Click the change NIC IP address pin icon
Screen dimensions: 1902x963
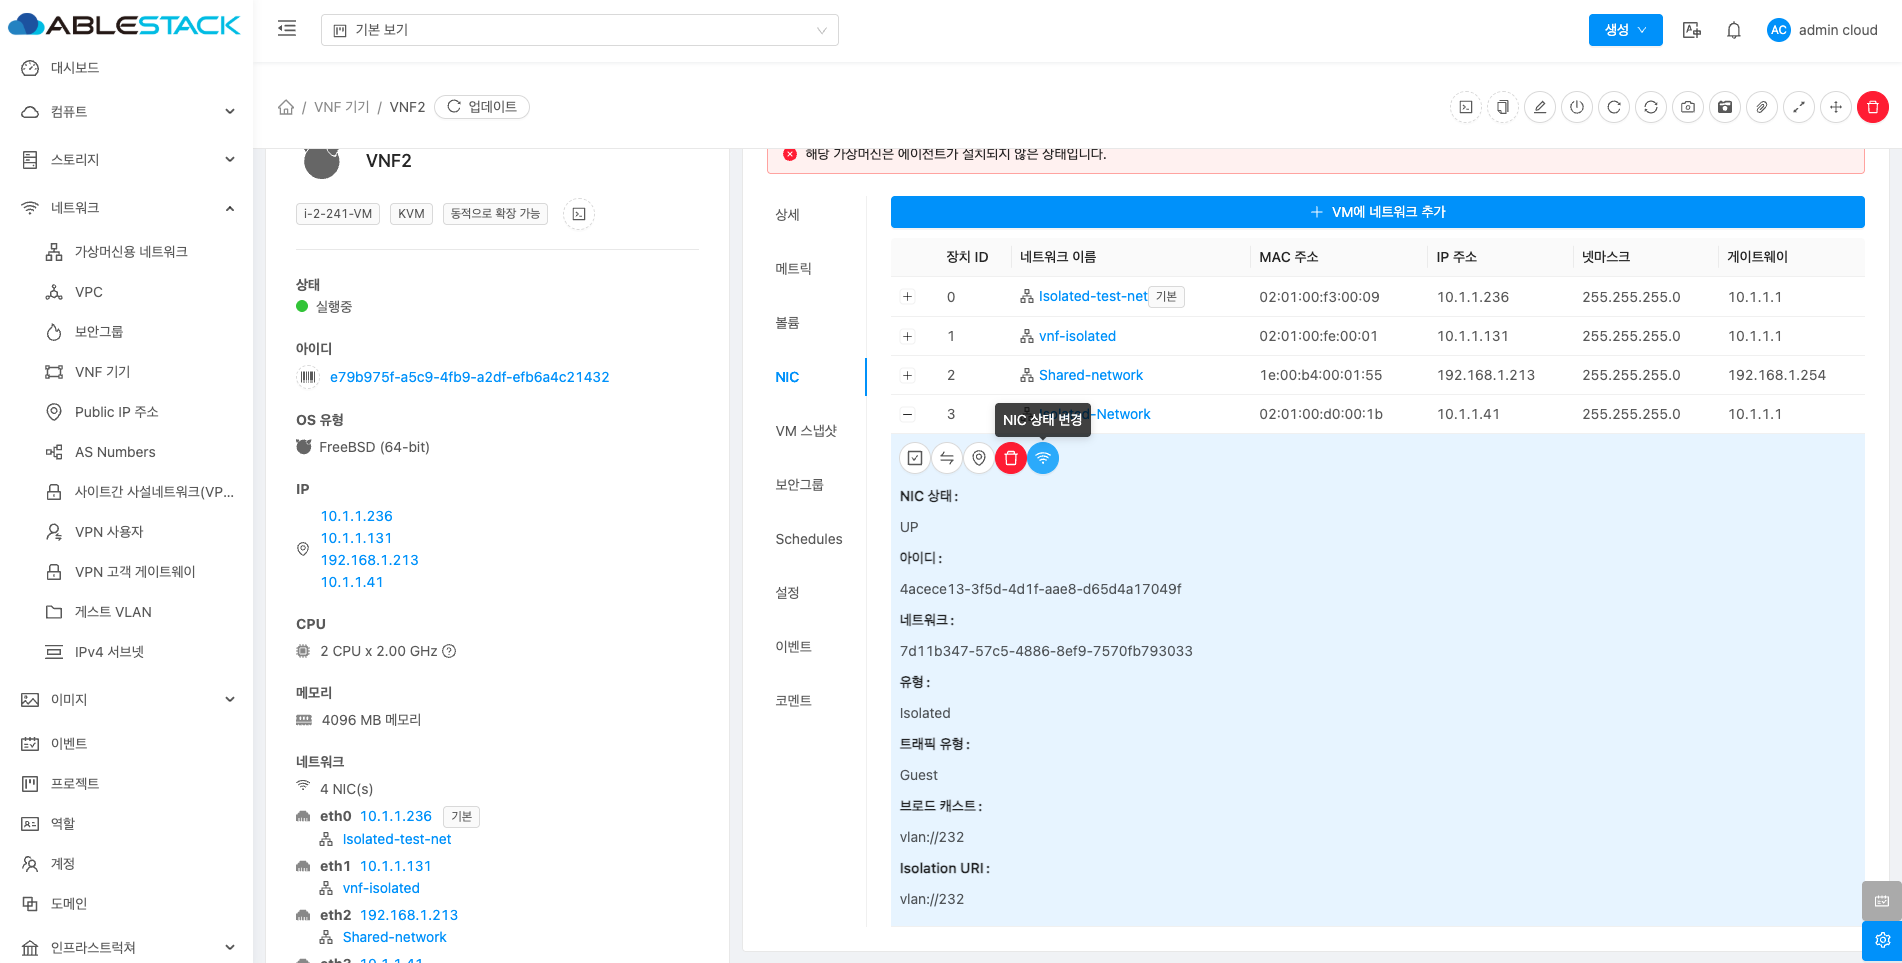[x=979, y=458]
